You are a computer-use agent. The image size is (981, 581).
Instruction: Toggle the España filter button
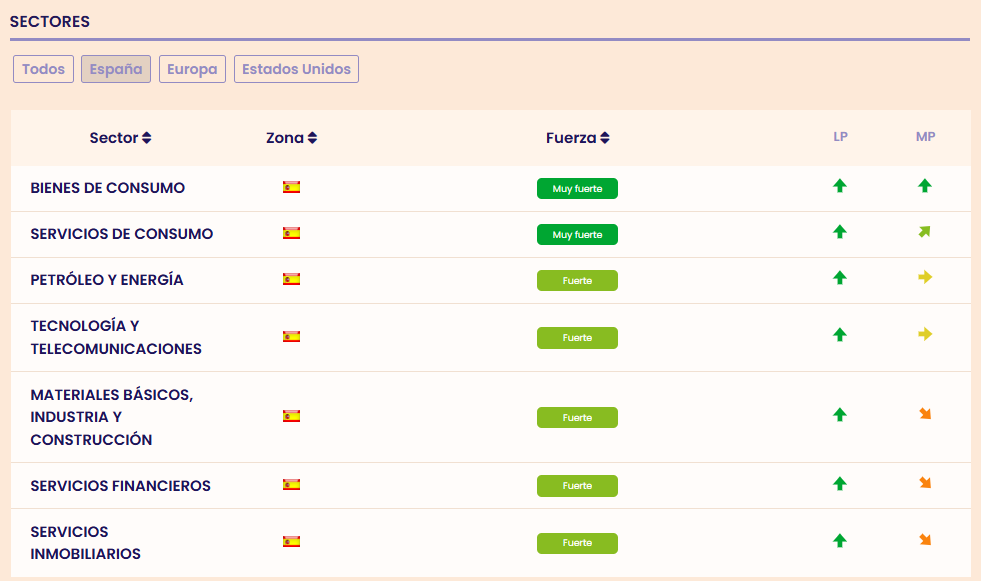pyautogui.click(x=116, y=69)
